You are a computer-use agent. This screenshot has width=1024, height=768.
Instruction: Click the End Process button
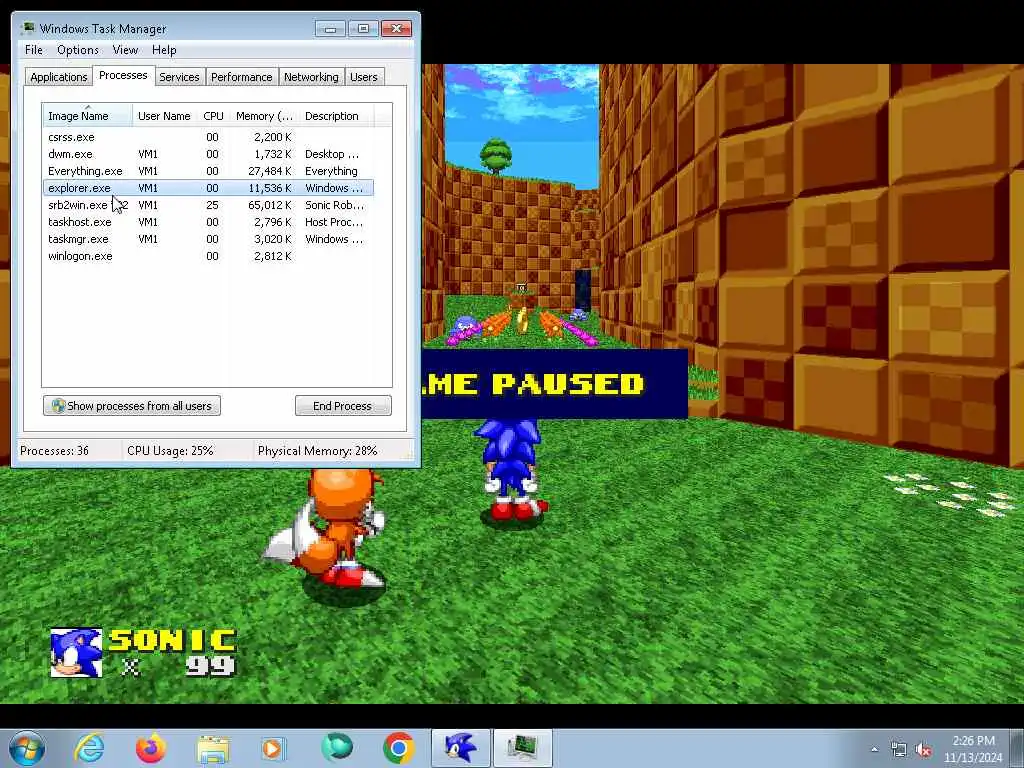(343, 406)
